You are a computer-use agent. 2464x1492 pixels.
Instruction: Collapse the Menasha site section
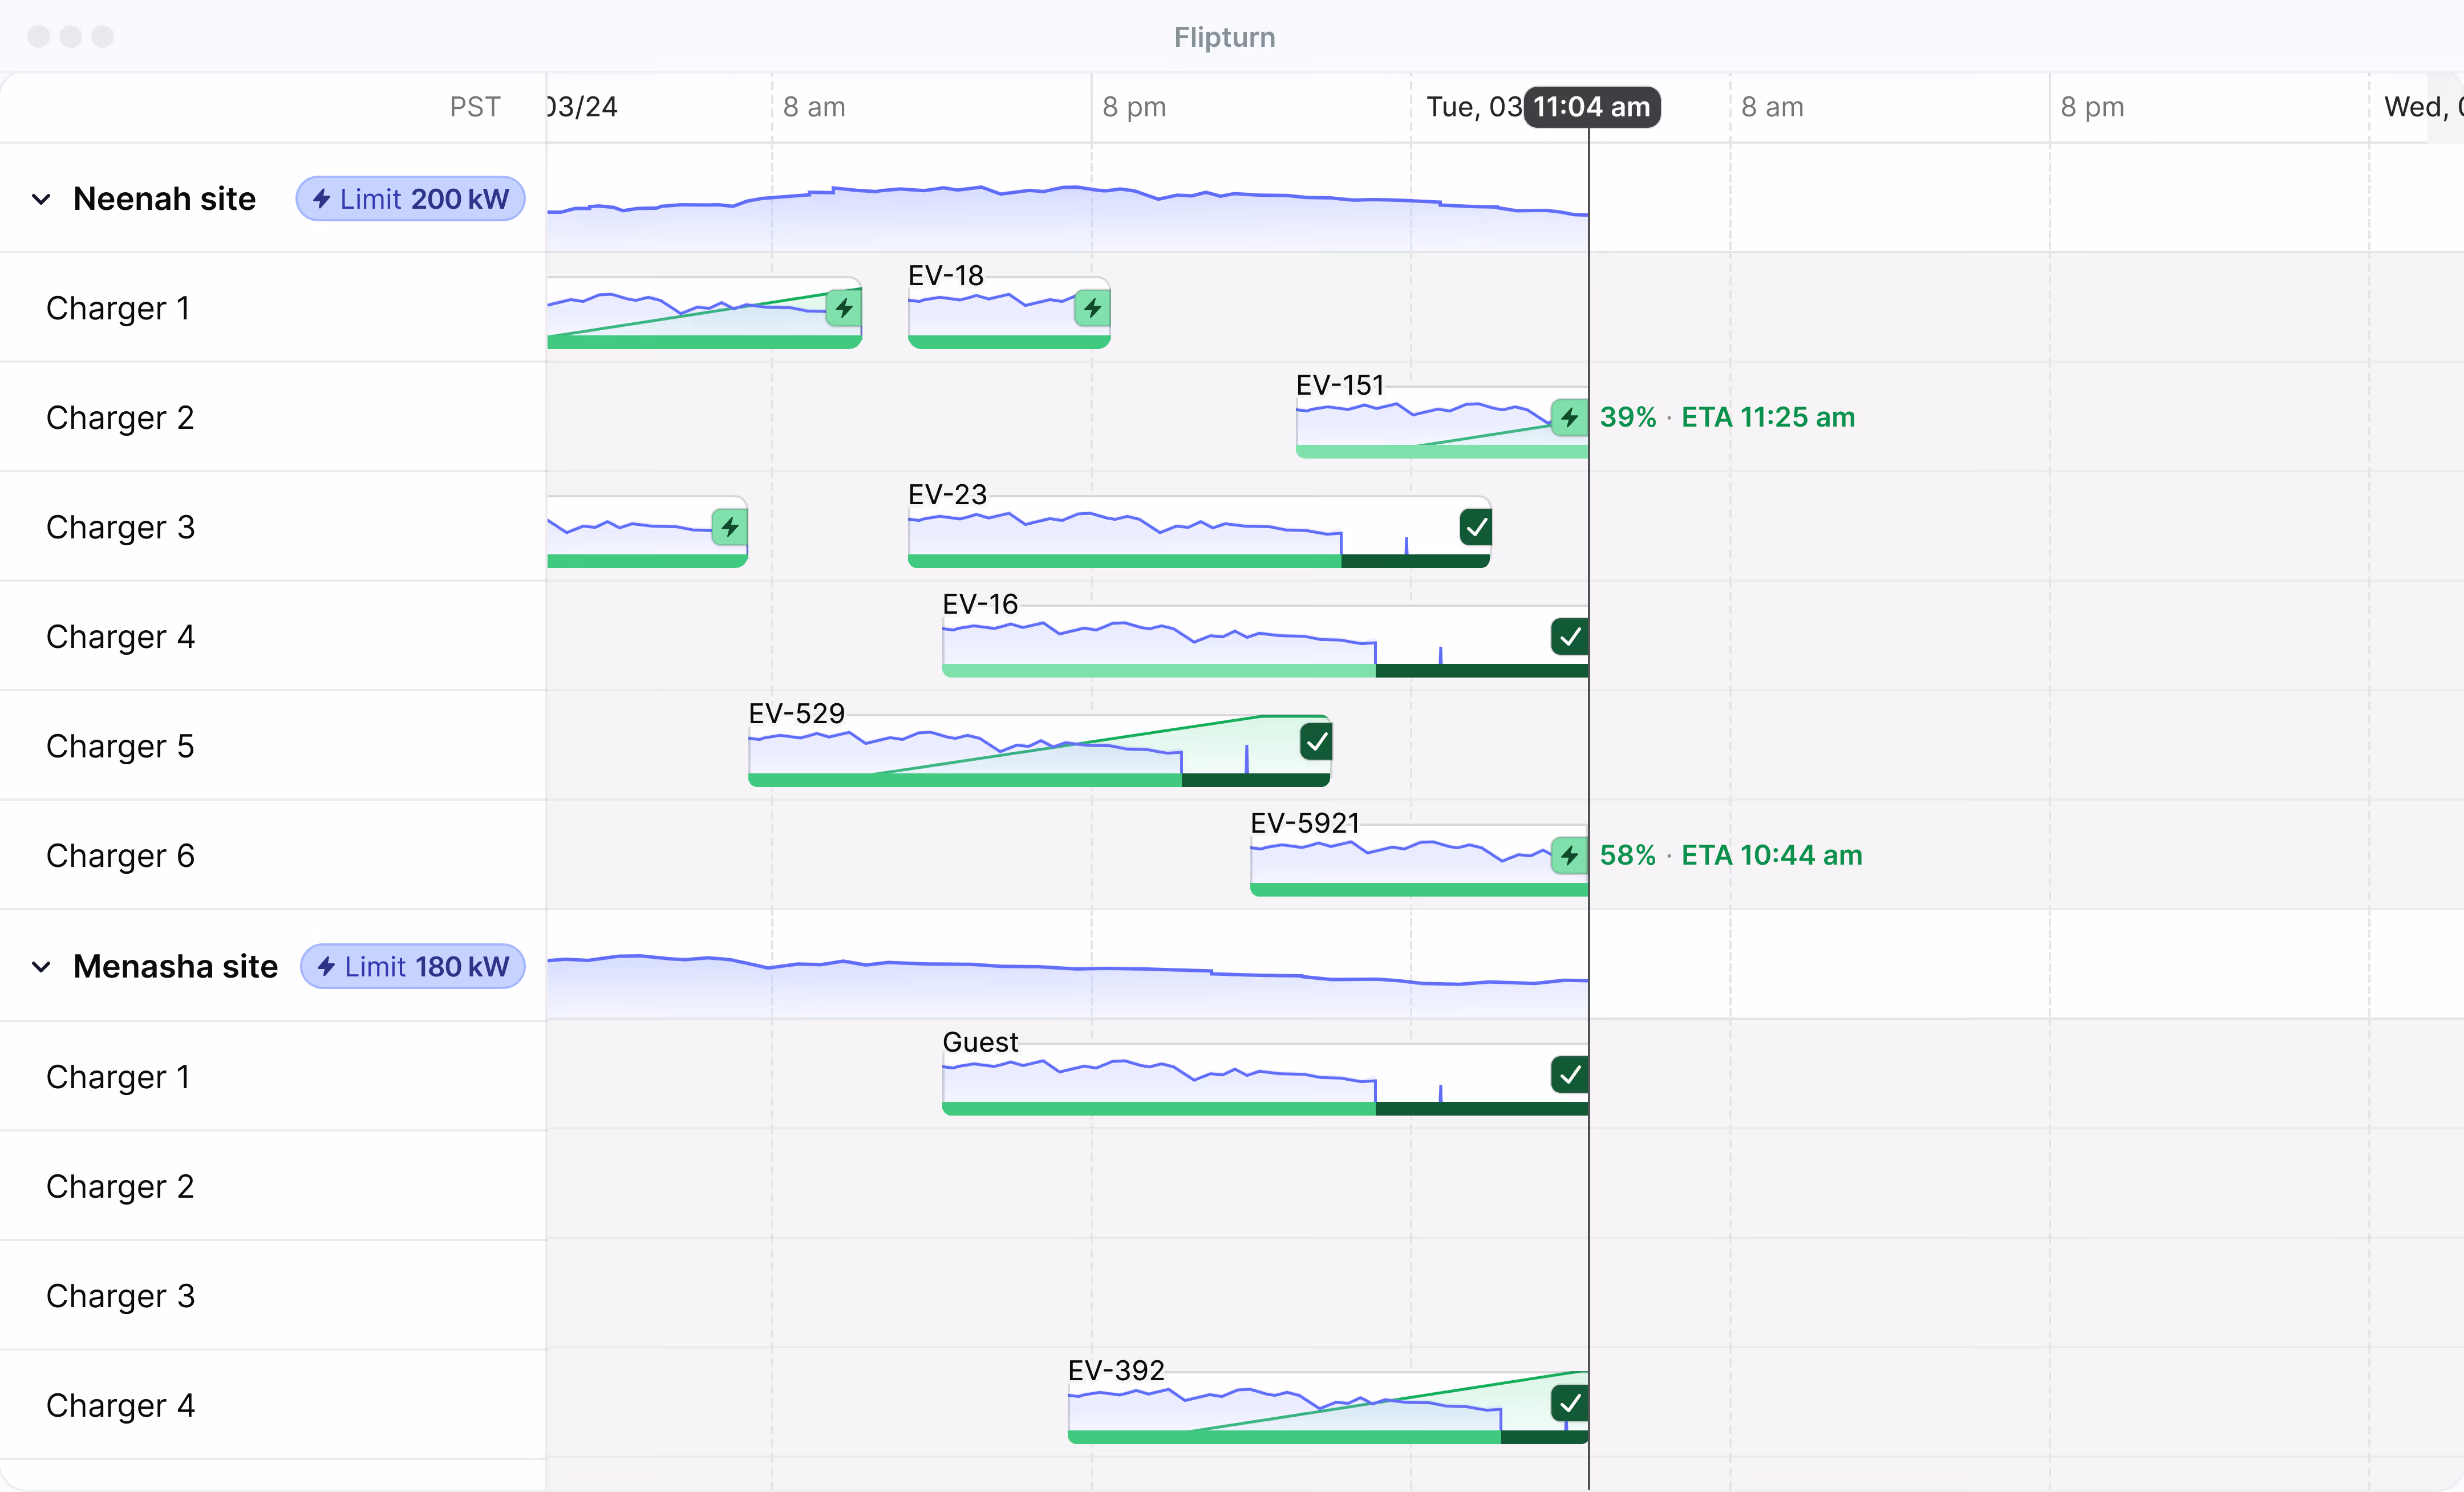click(x=41, y=967)
